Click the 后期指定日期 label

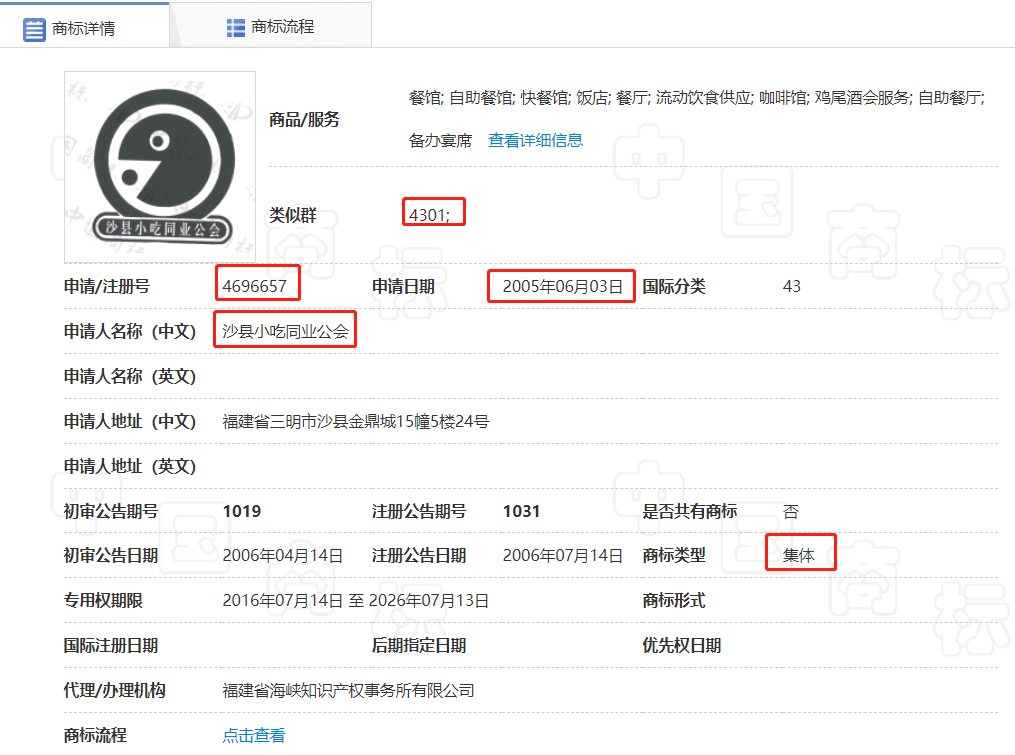(419, 646)
